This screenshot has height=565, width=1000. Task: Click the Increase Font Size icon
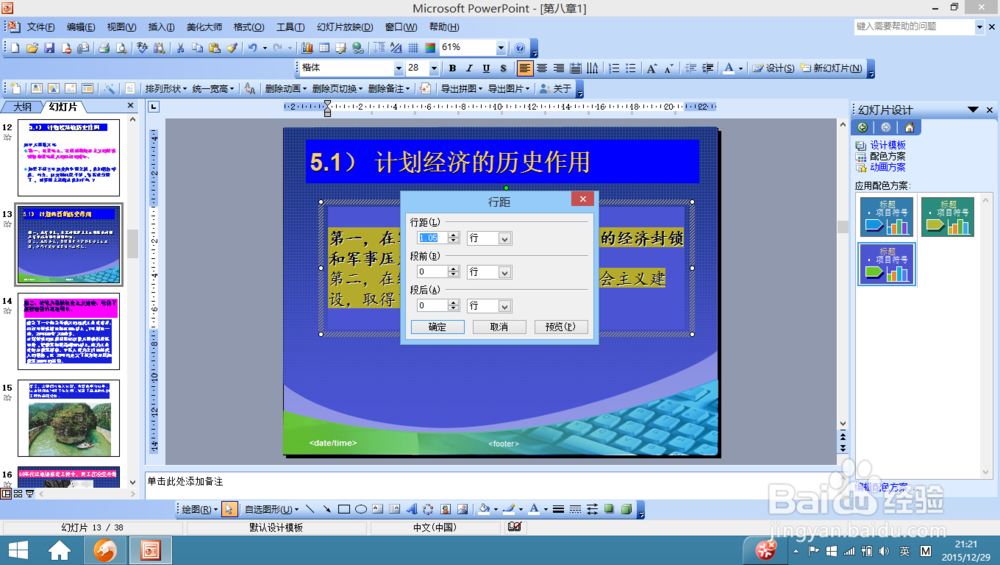pyautogui.click(x=652, y=68)
